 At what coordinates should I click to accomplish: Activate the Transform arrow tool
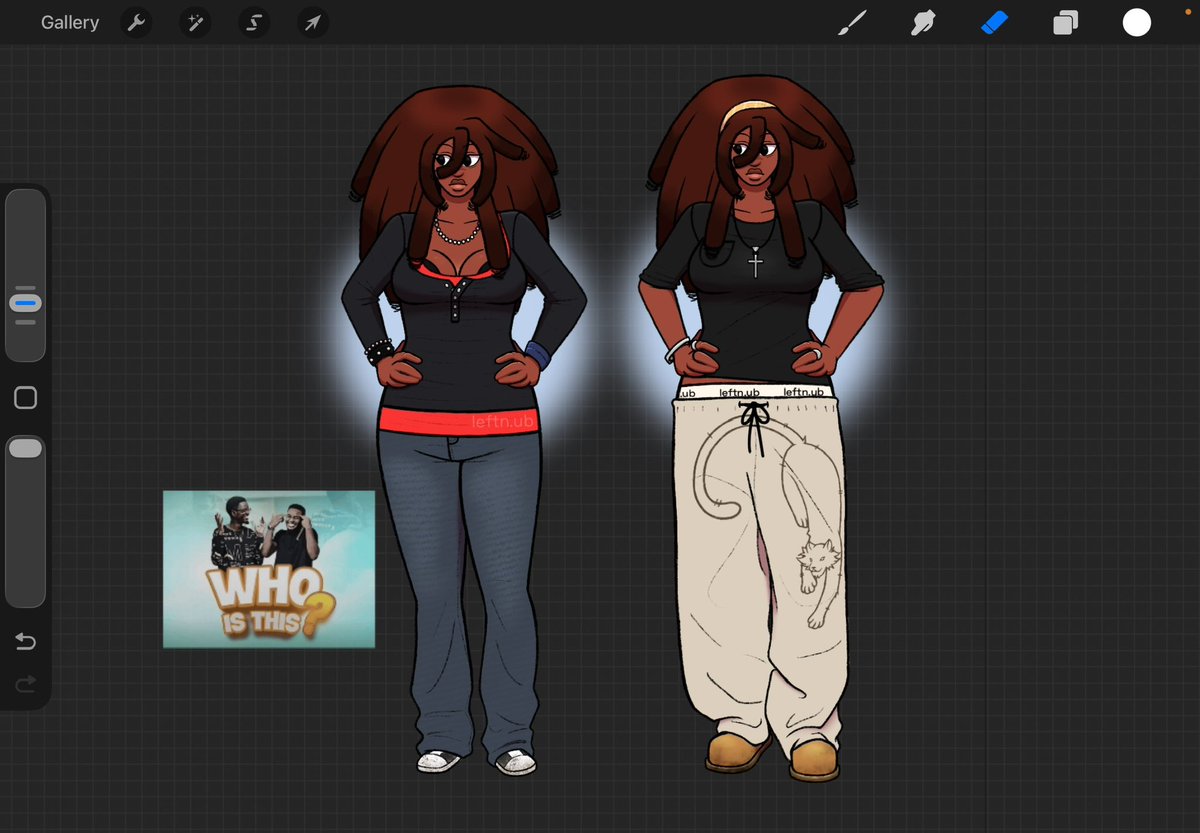tap(313, 23)
